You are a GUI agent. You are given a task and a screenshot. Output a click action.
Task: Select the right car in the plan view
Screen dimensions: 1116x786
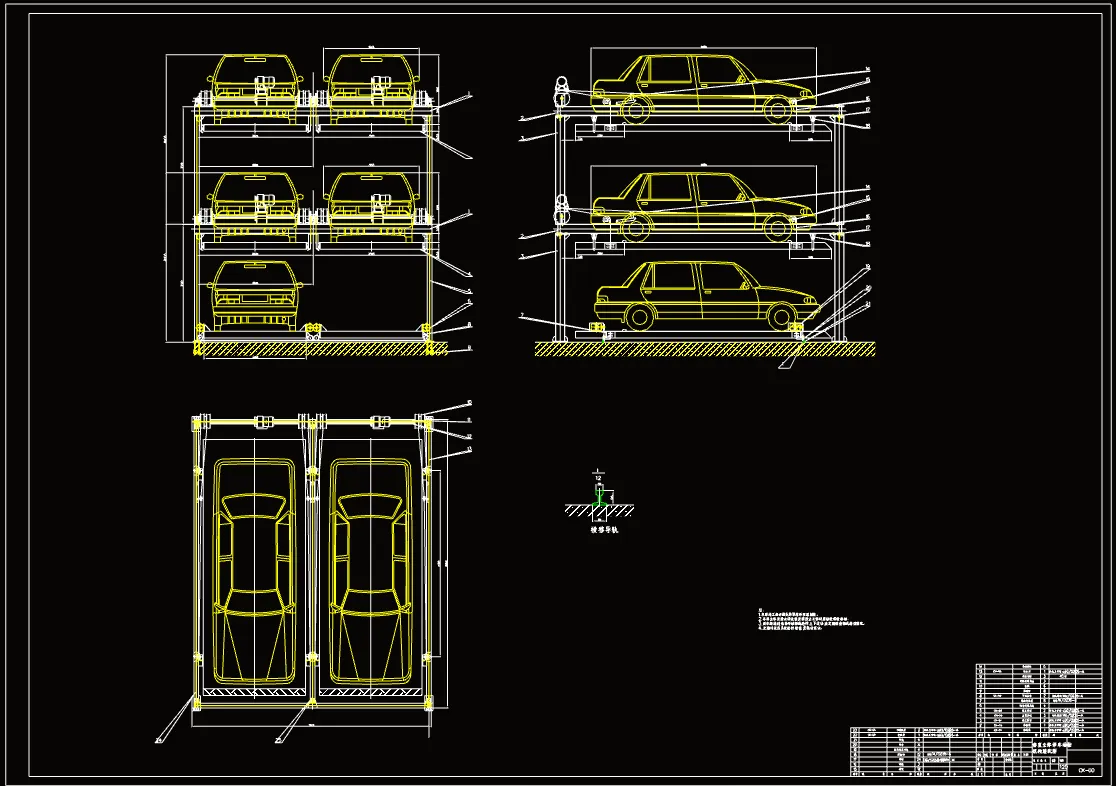coord(370,573)
